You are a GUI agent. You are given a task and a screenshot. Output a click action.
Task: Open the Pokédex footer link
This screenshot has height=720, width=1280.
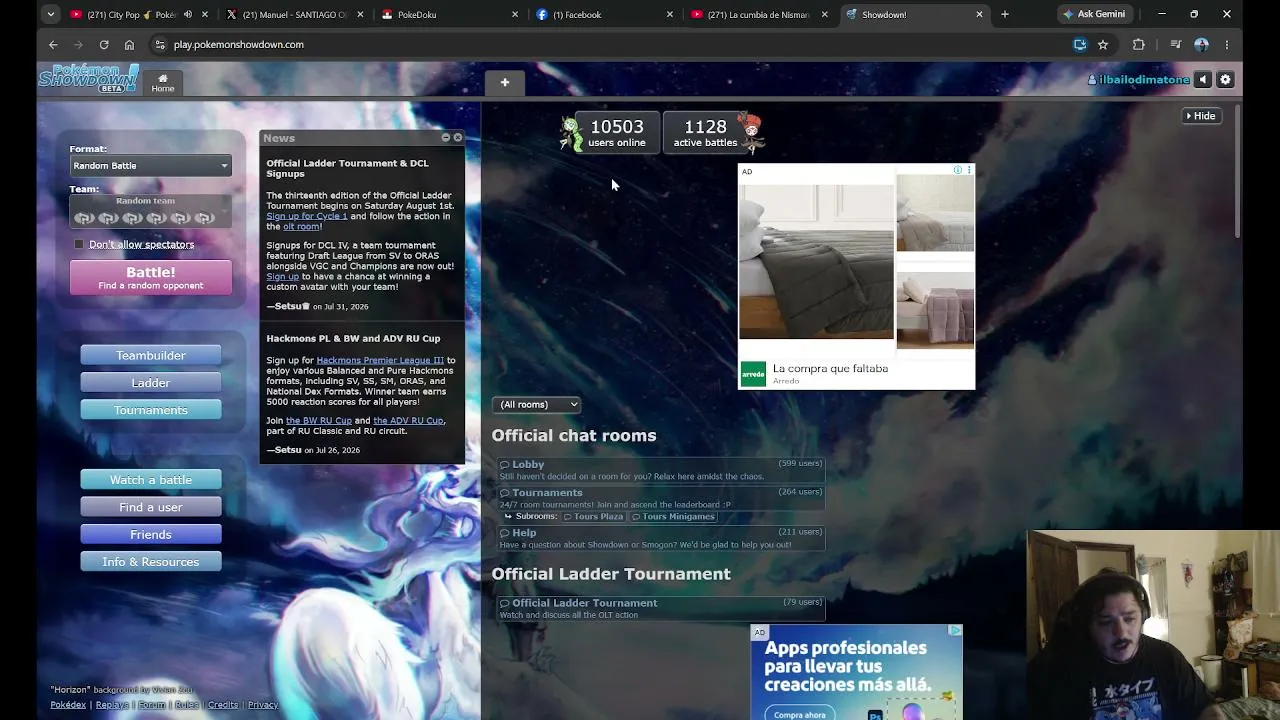[x=68, y=705]
